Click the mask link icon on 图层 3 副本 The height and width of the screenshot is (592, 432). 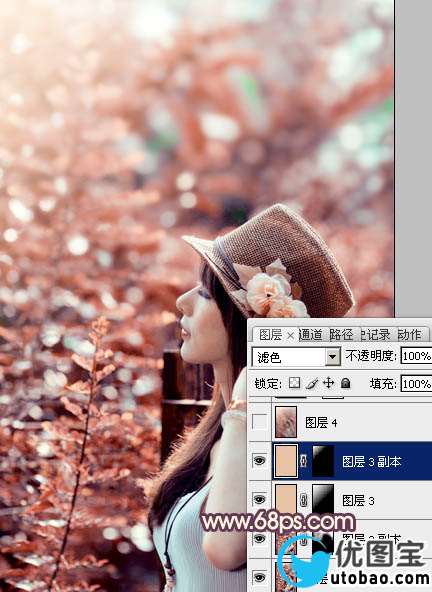click(x=304, y=461)
